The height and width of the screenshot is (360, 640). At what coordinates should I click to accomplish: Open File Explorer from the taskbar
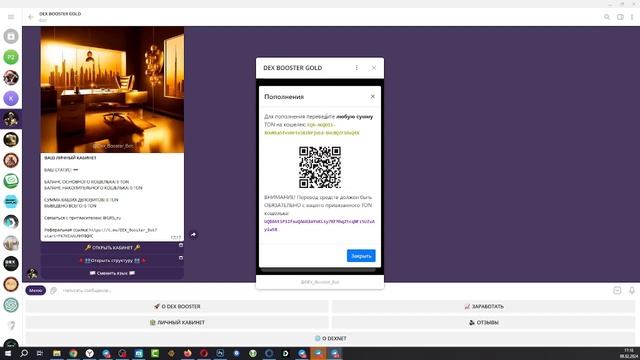click(x=57, y=353)
